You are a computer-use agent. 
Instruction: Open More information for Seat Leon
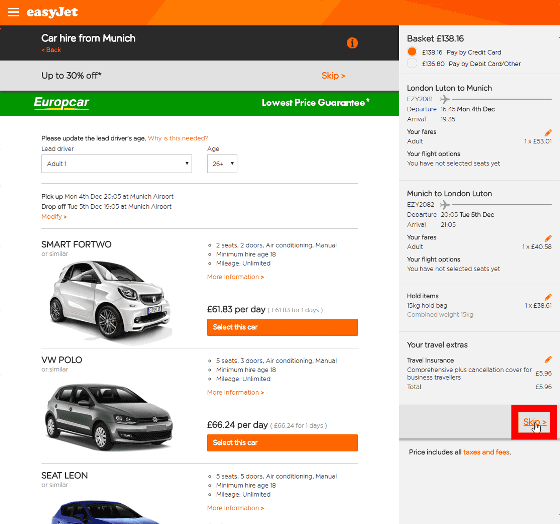(x=235, y=508)
